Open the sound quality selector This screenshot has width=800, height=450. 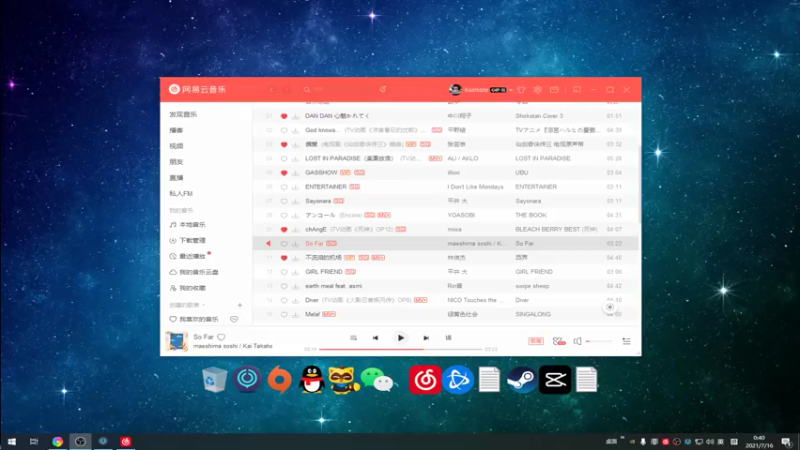click(536, 341)
